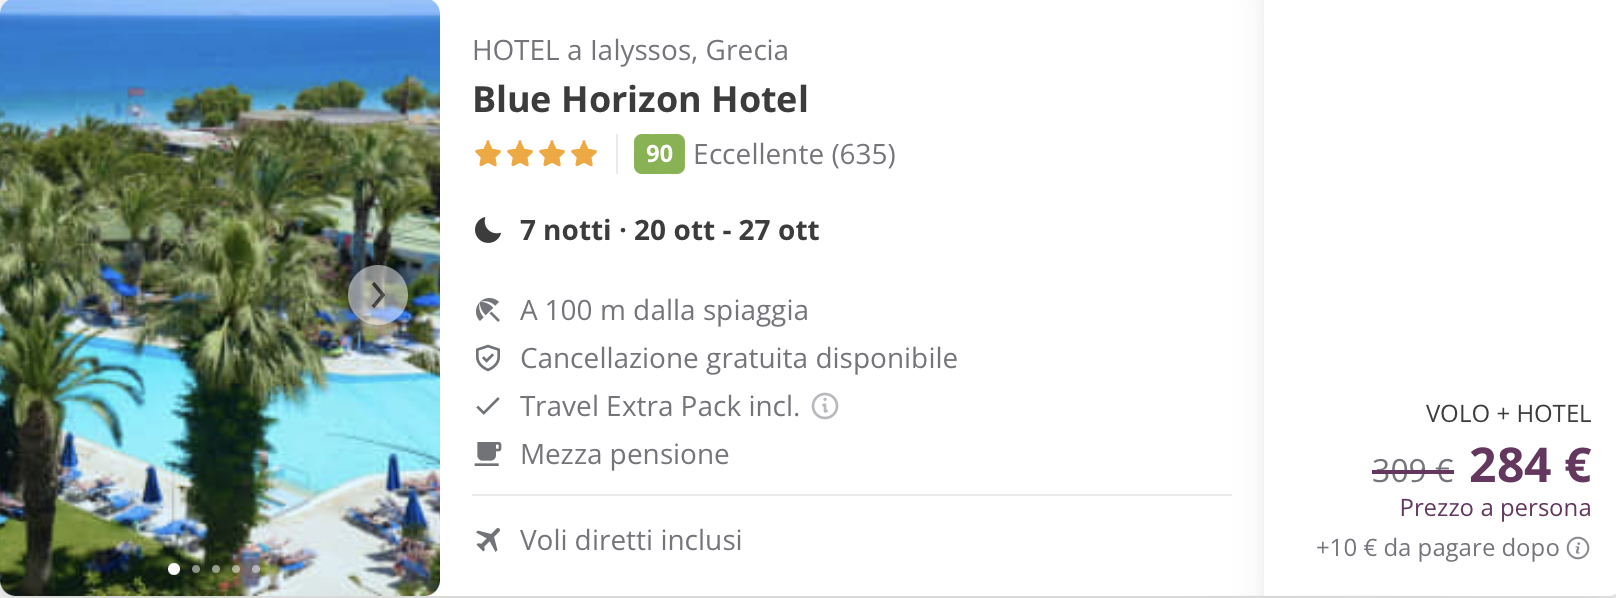Open the Blue Horizon Hotel title
Viewport: 1616px width, 598px height.
(x=640, y=100)
